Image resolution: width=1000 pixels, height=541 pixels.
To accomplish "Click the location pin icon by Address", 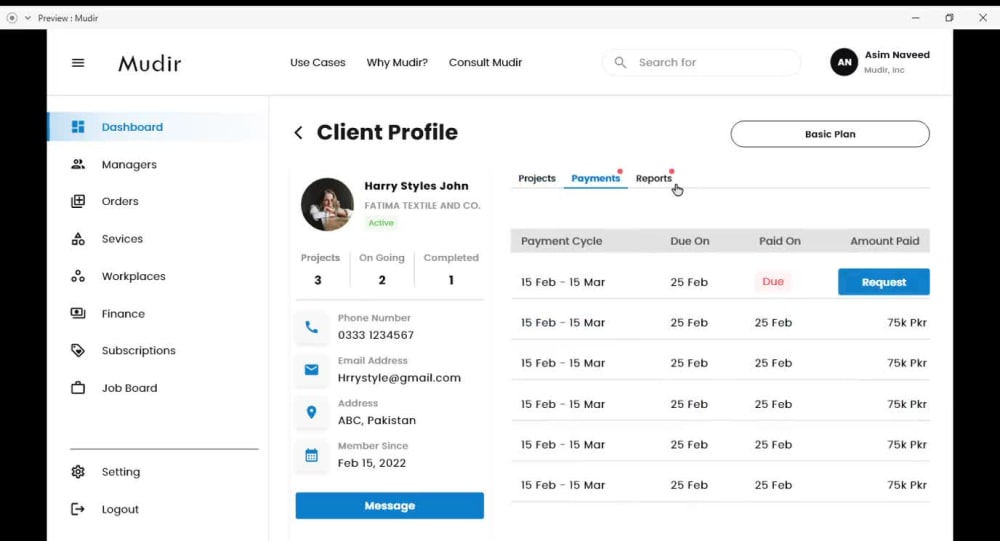I will click(x=311, y=412).
